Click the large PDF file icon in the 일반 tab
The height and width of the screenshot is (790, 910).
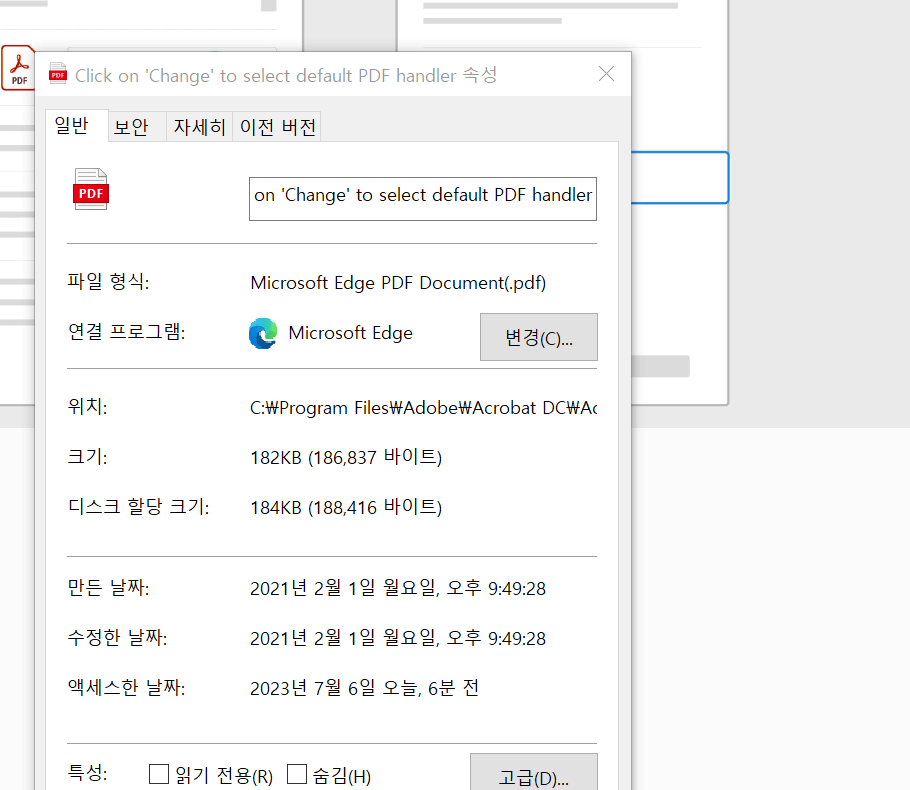91,189
